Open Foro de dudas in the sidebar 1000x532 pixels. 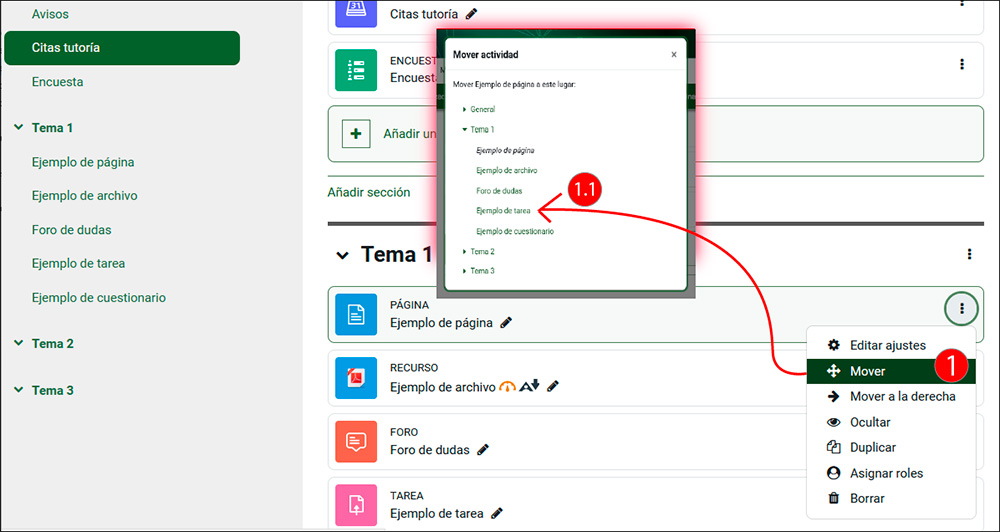tap(71, 230)
